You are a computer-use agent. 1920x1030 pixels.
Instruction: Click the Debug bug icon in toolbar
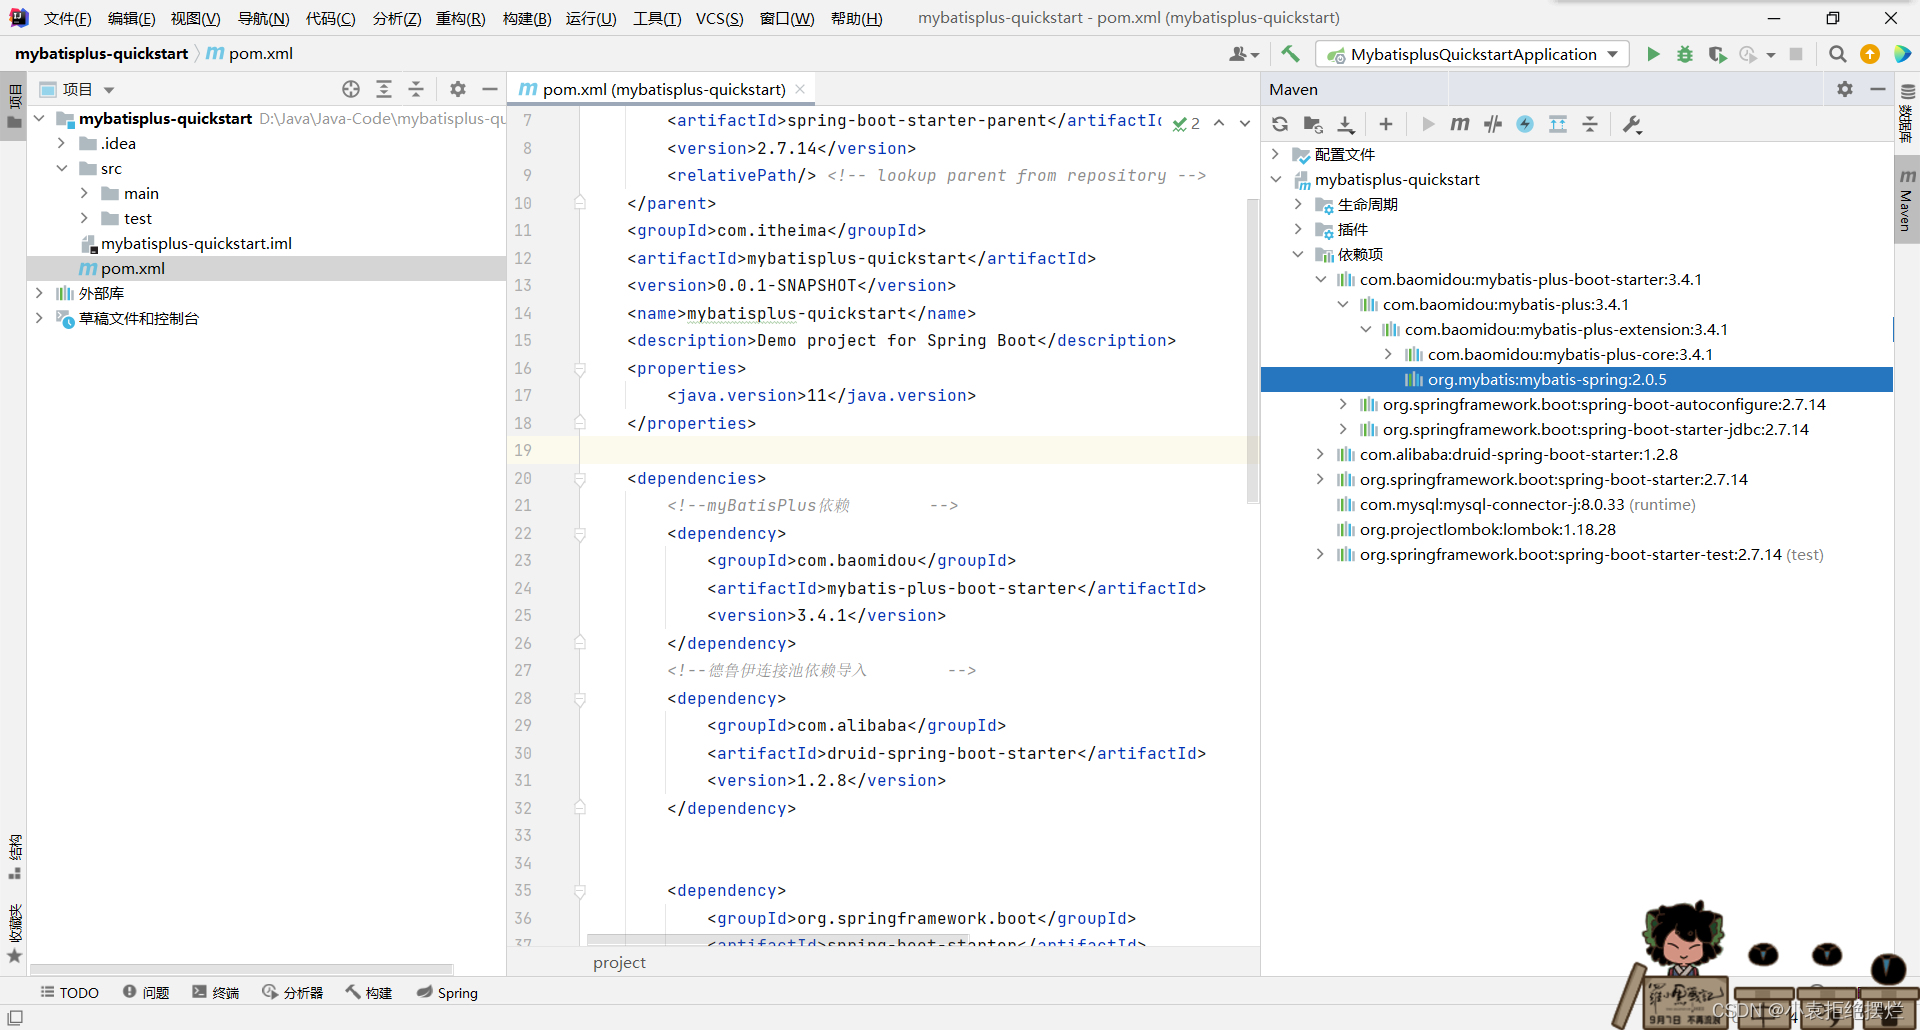click(x=1685, y=54)
